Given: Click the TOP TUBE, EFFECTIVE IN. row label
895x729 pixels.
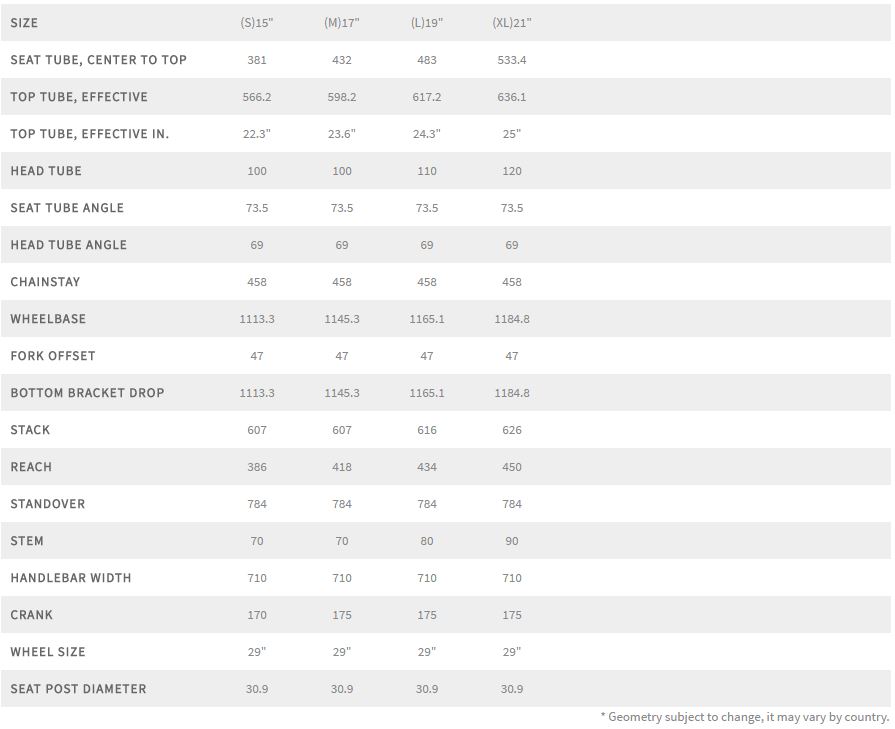Looking at the screenshot, I should pyautogui.click(x=90, y=134).
